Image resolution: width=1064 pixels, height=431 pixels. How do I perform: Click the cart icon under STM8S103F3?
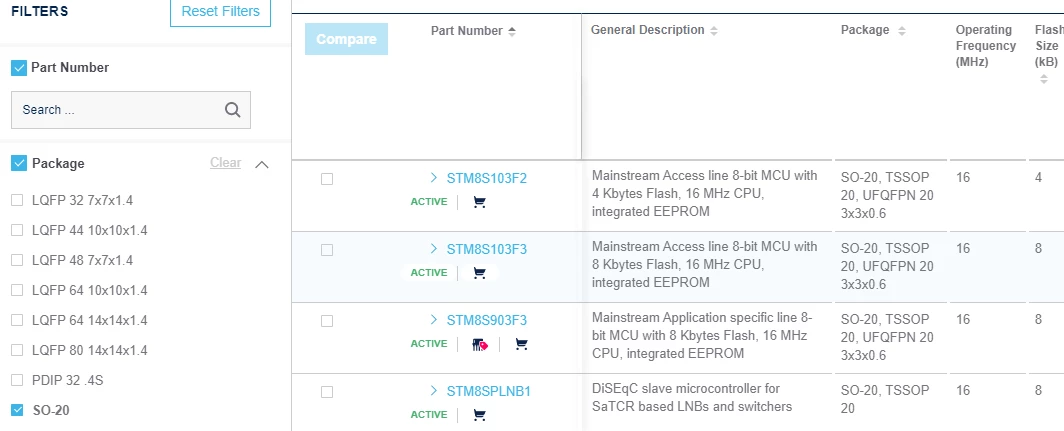(480, 273)
